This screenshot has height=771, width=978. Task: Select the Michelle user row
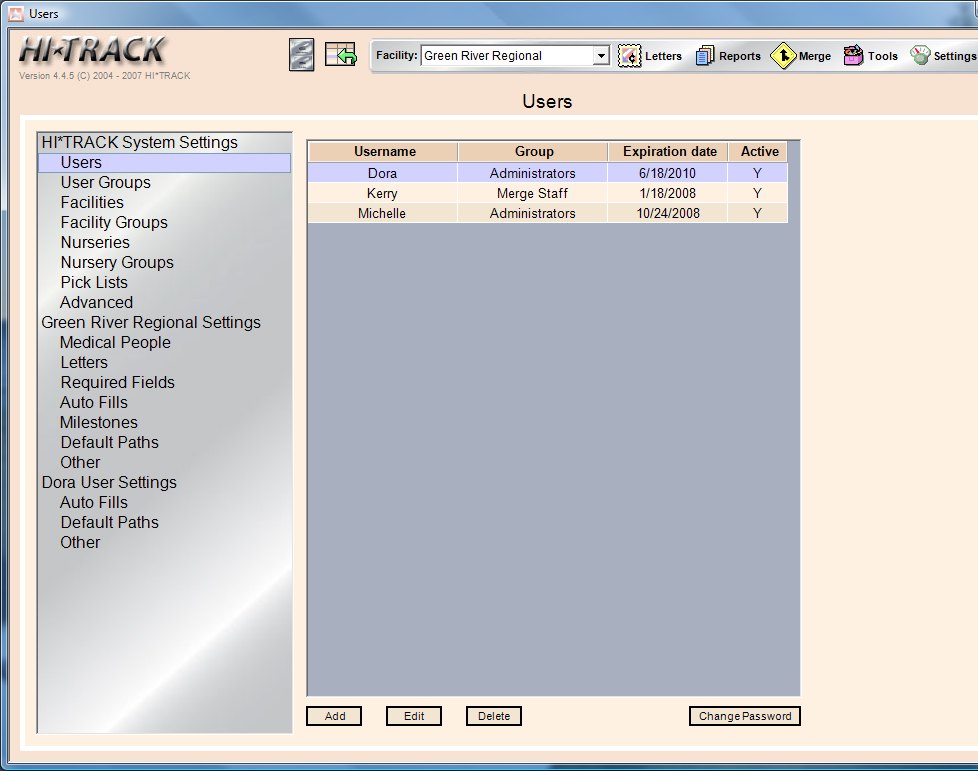pyautogui.click(x=548, y=213)
